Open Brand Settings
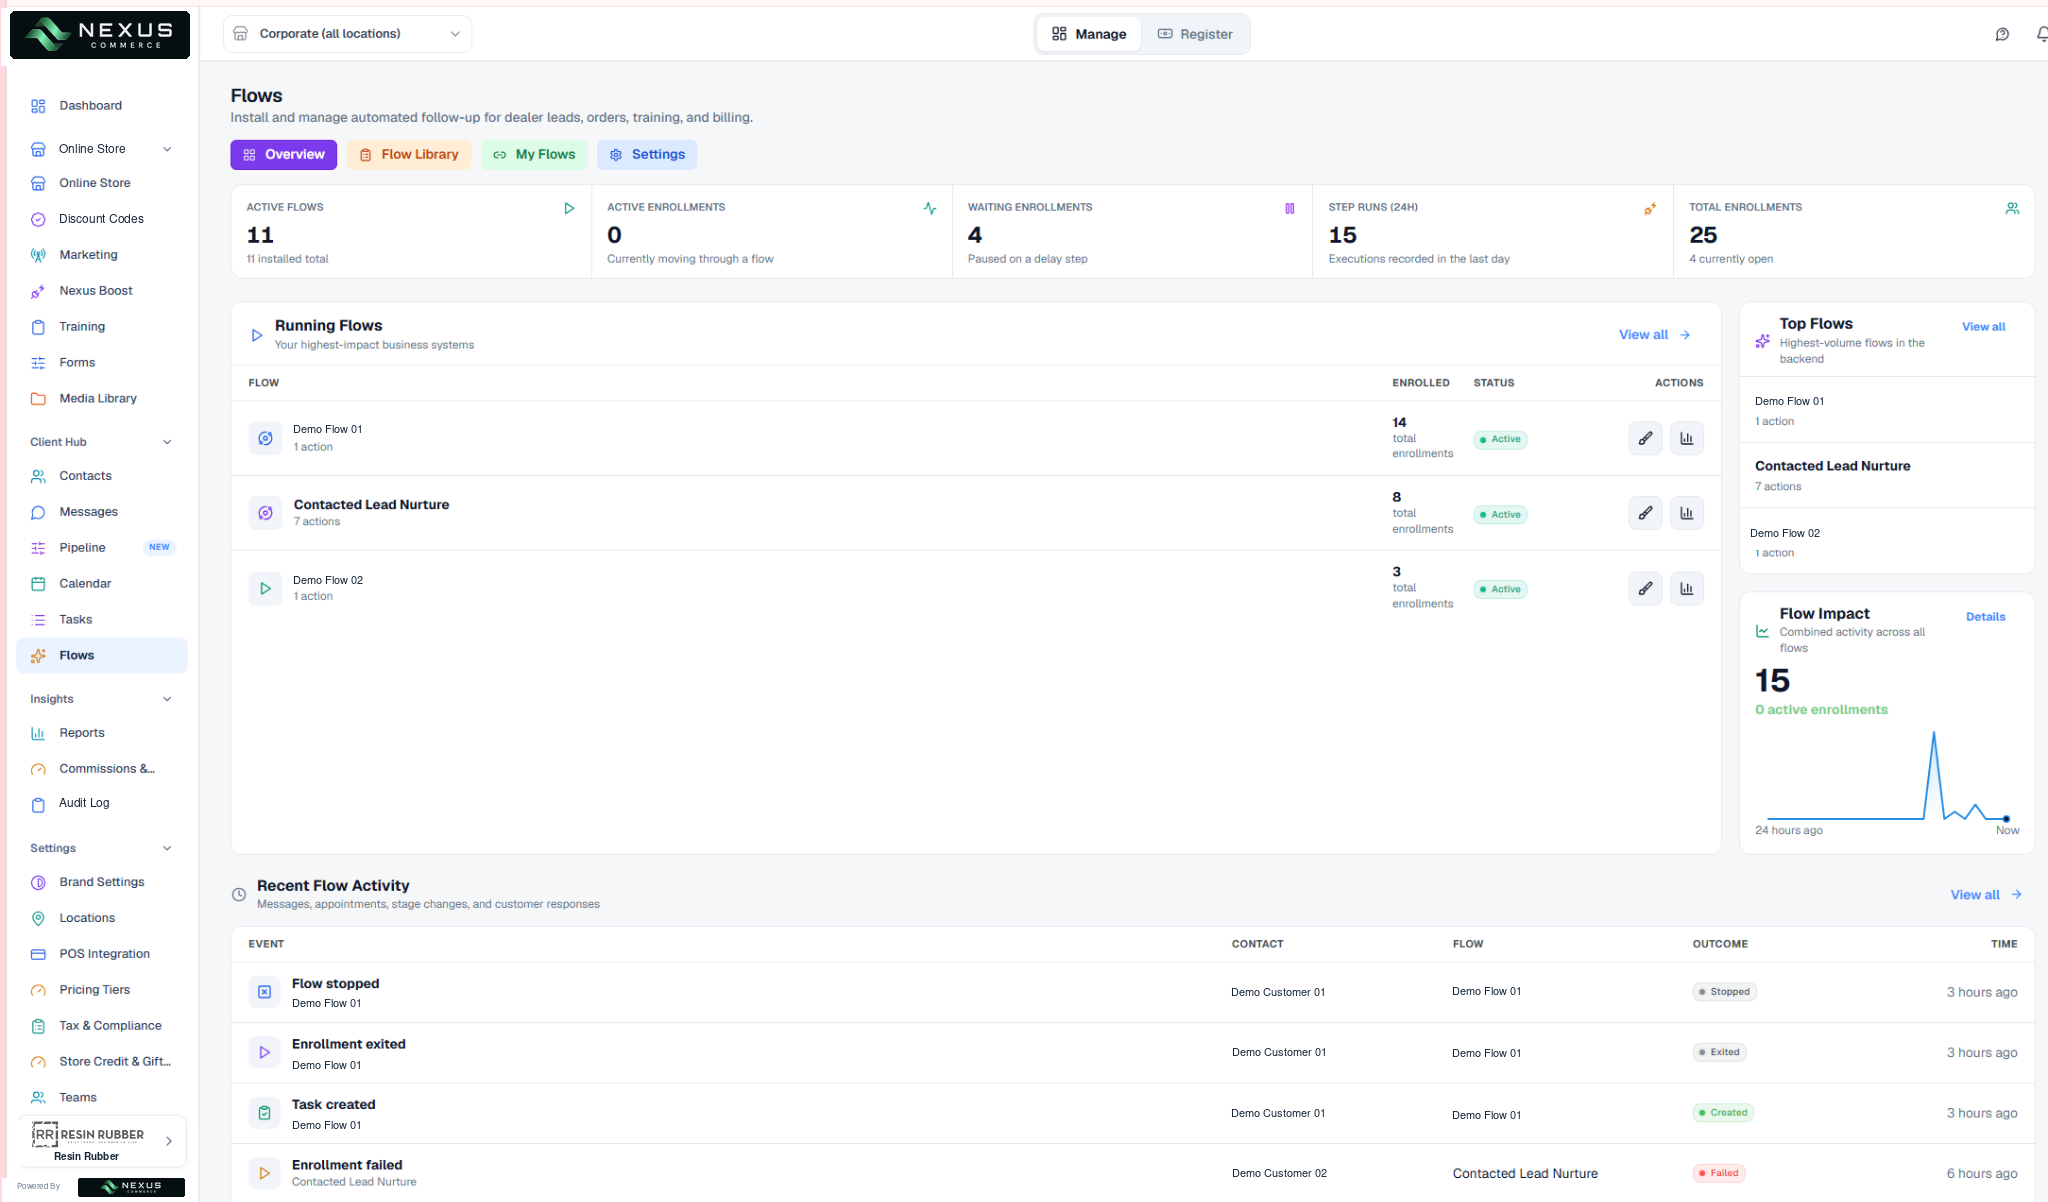Image resolution: width=2048 pixels, height=1202 pixels. [x=101, y=882]
